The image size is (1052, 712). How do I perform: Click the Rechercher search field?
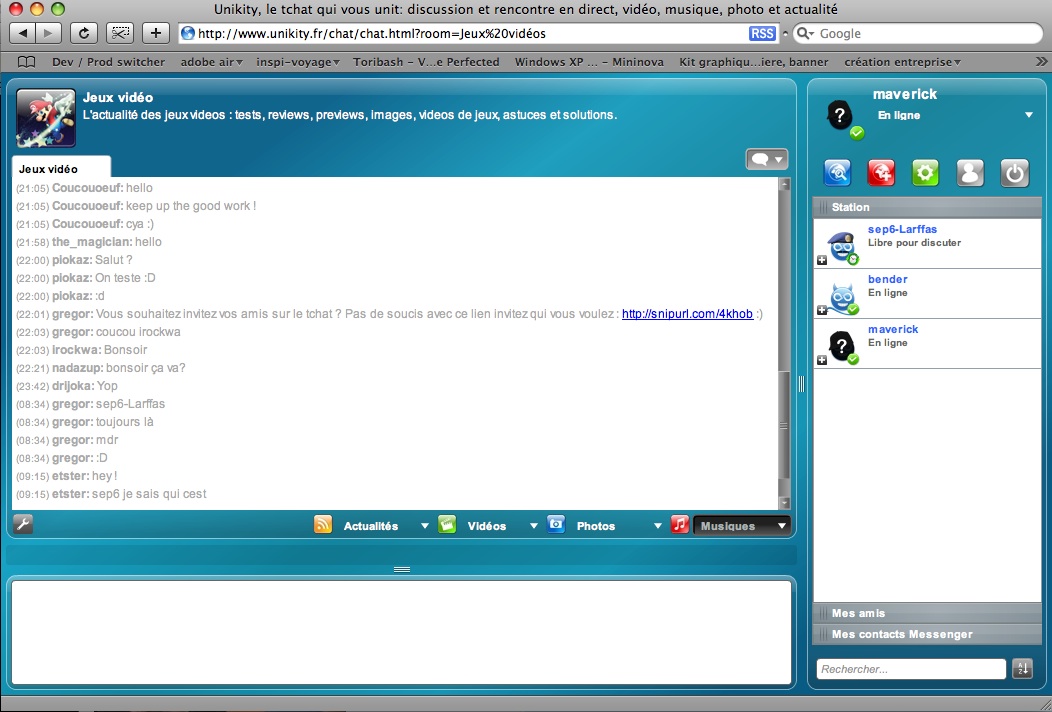pos(911,669)
